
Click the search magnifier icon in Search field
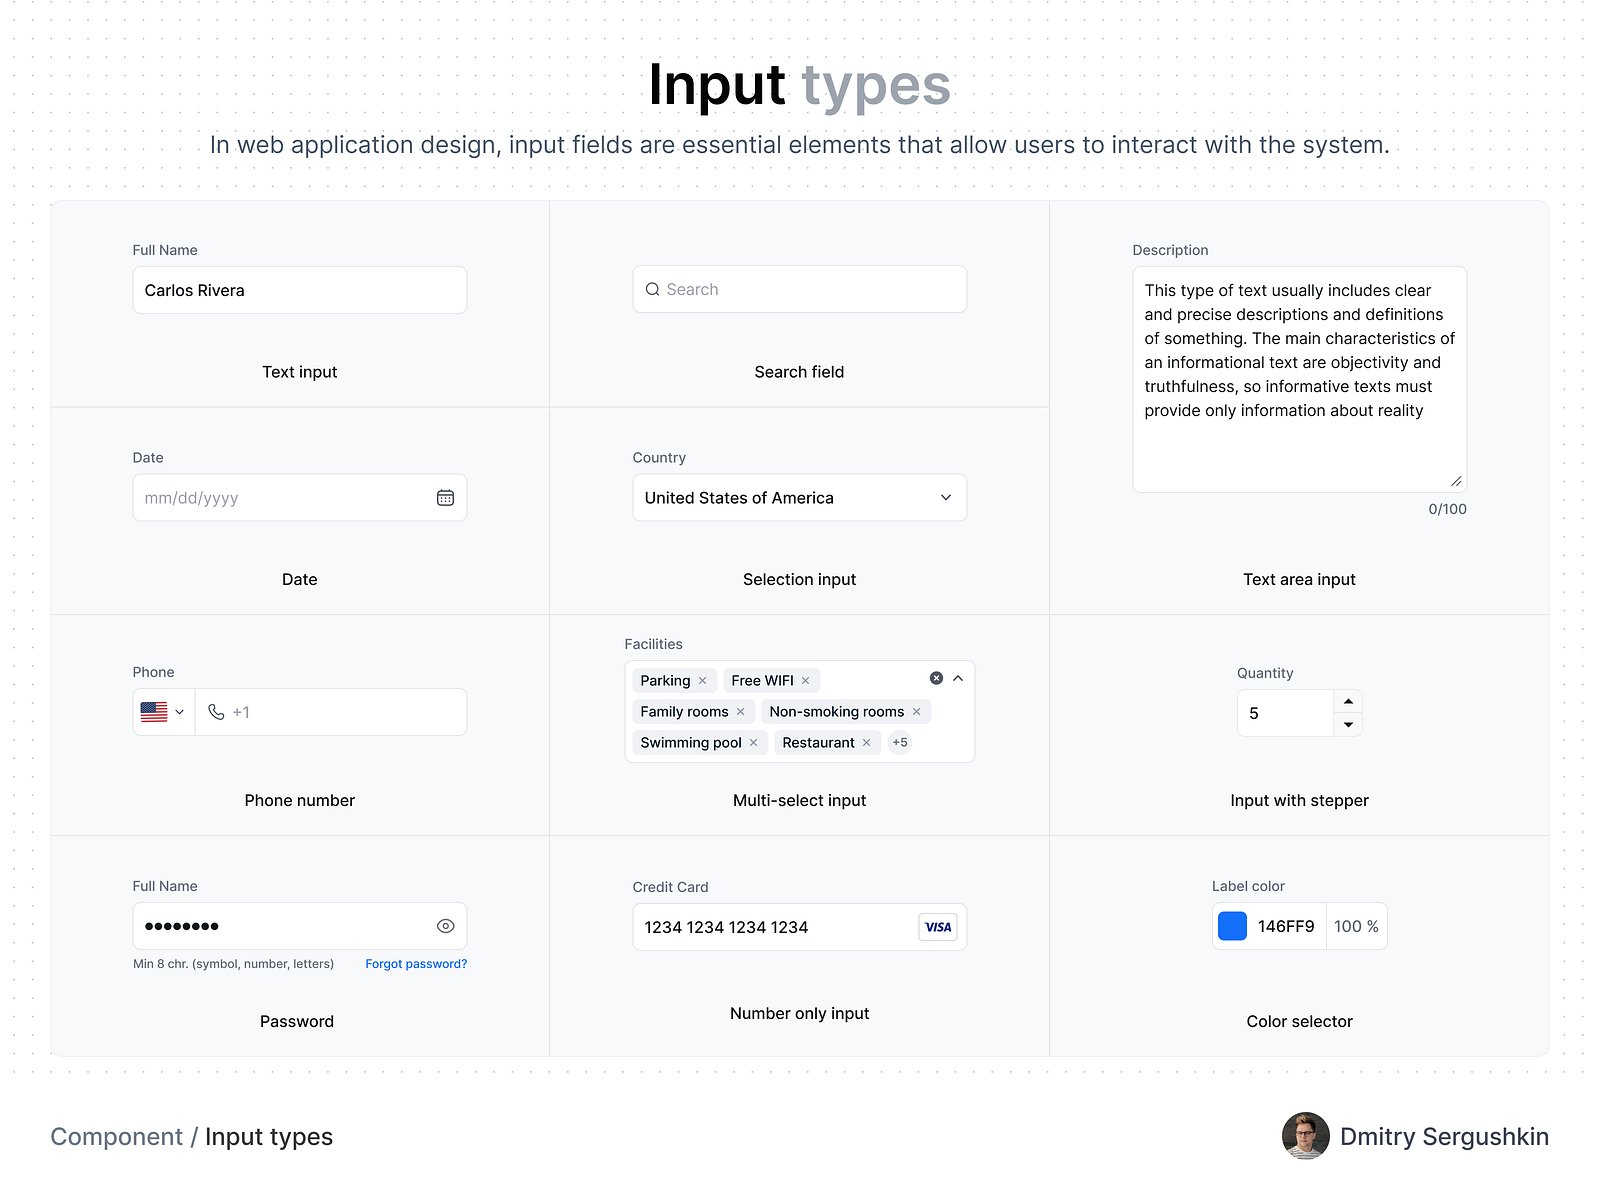point(653,289)
